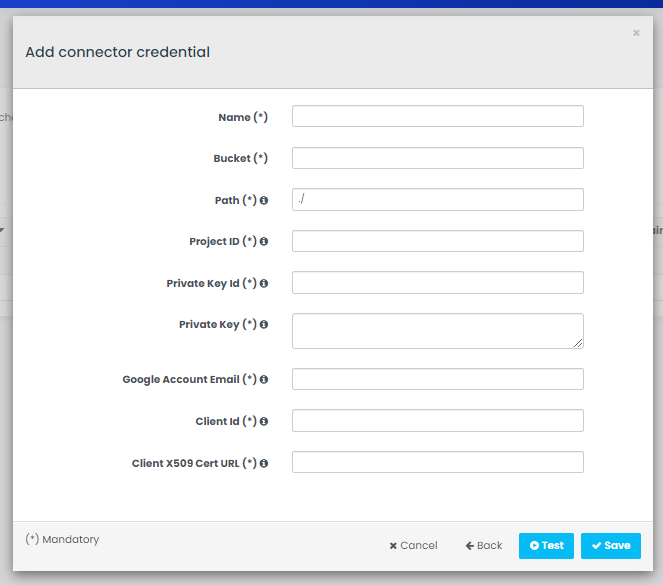Click the info icon beside Private Key

point(264,325)
